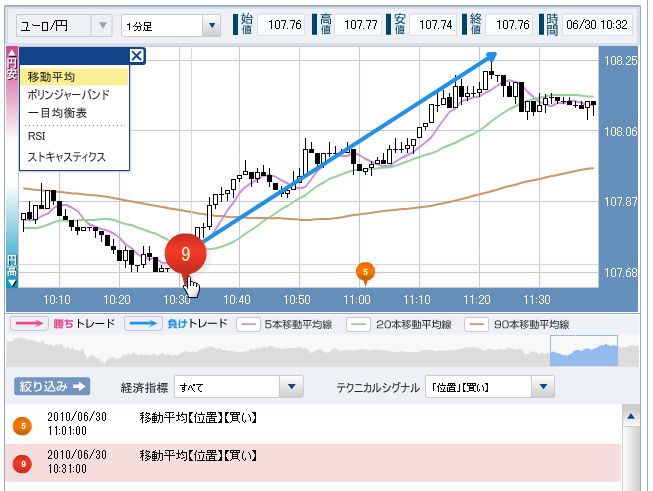Click orange 5 icon in signal list
653x491 pixels.
(22, 426)
